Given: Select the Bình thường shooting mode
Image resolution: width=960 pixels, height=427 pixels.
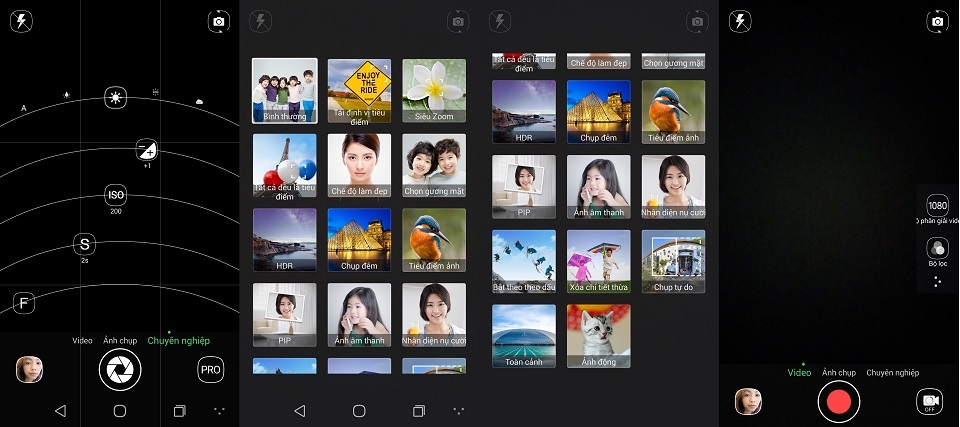Looking at the screenshot, I should tap(285, 91).
